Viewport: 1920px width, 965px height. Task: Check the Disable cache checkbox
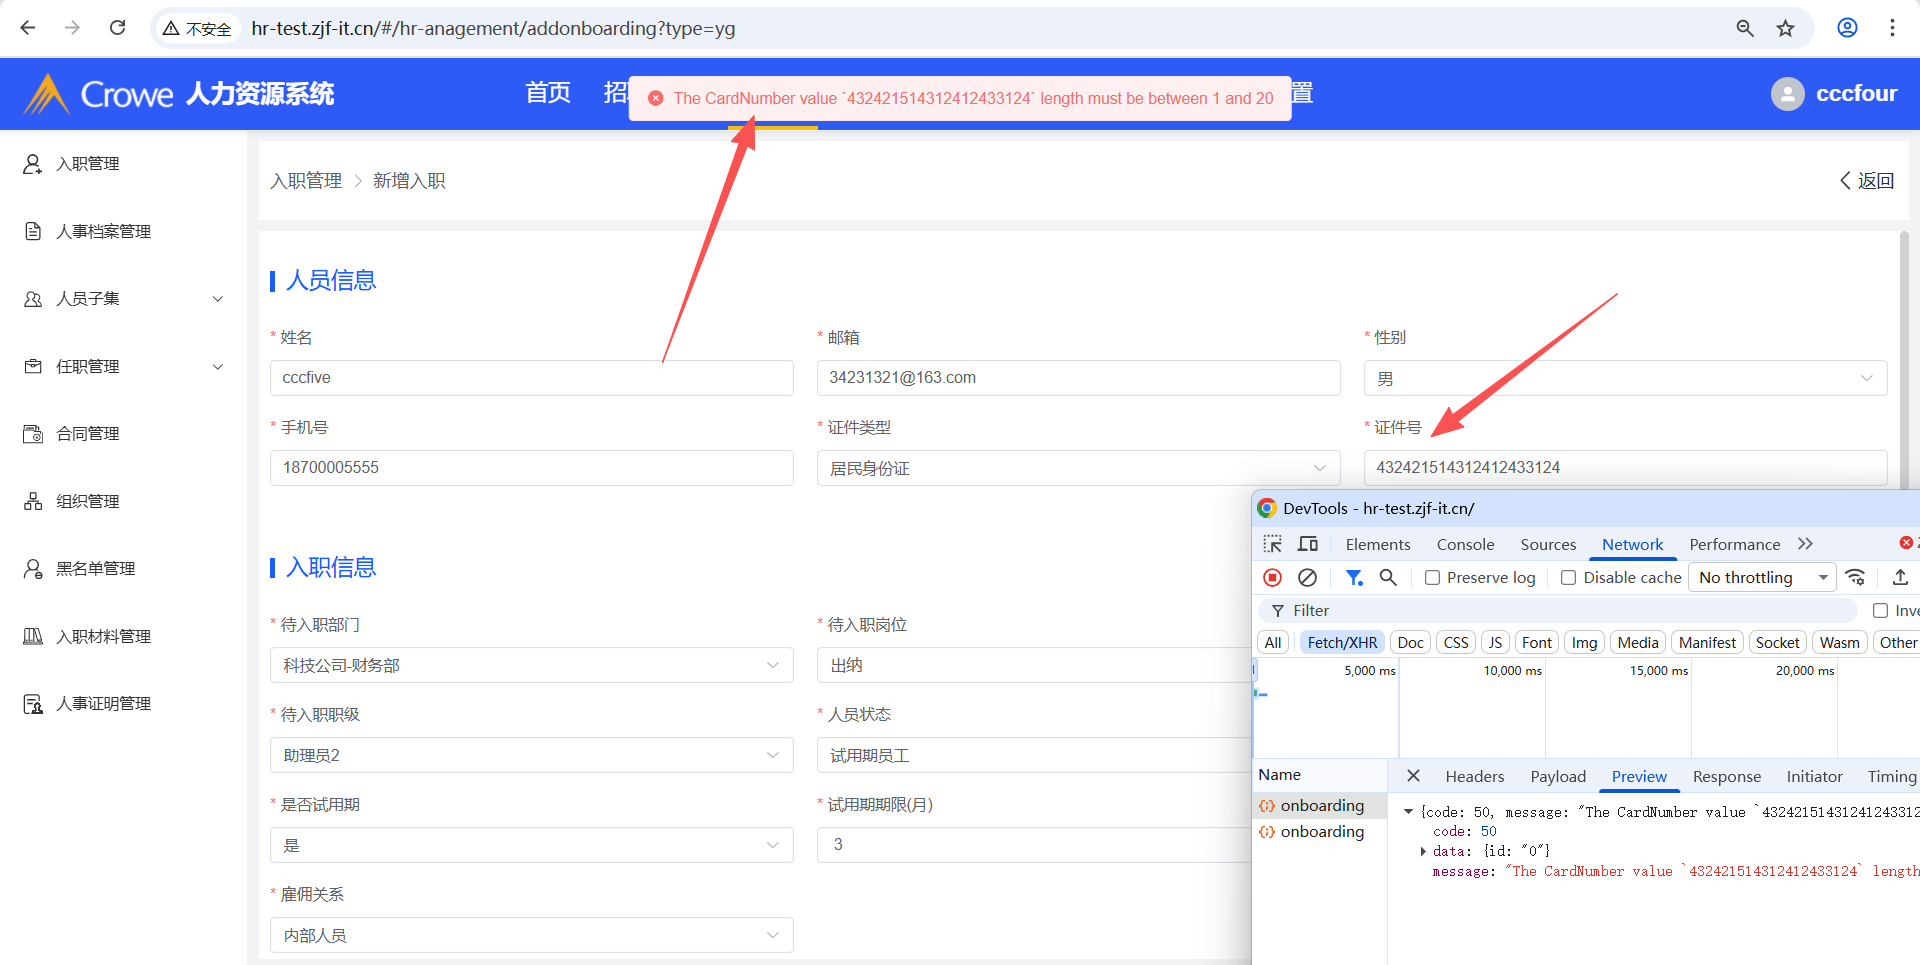1568,578
